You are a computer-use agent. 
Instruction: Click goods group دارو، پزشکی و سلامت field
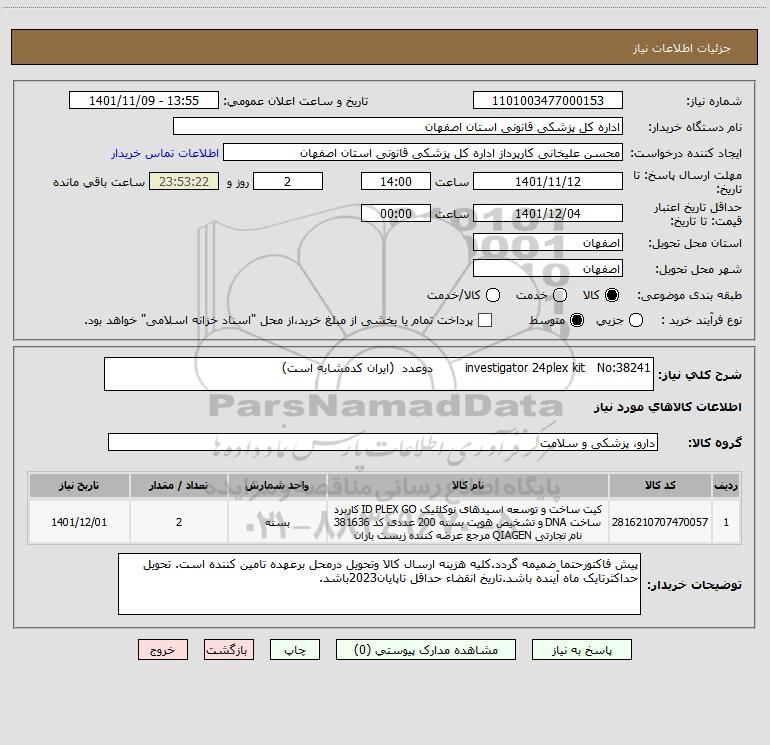point(383,442)
